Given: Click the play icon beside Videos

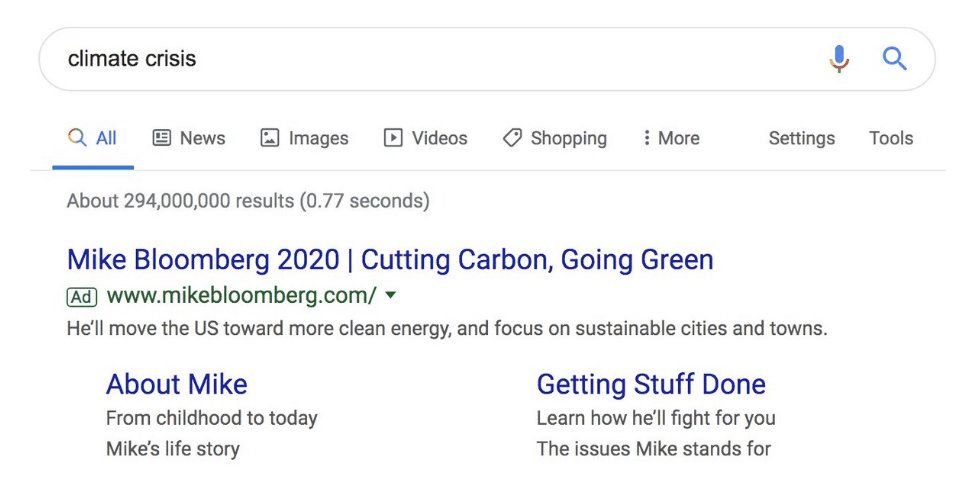Looking at the screenshot, I should (393, 138).
